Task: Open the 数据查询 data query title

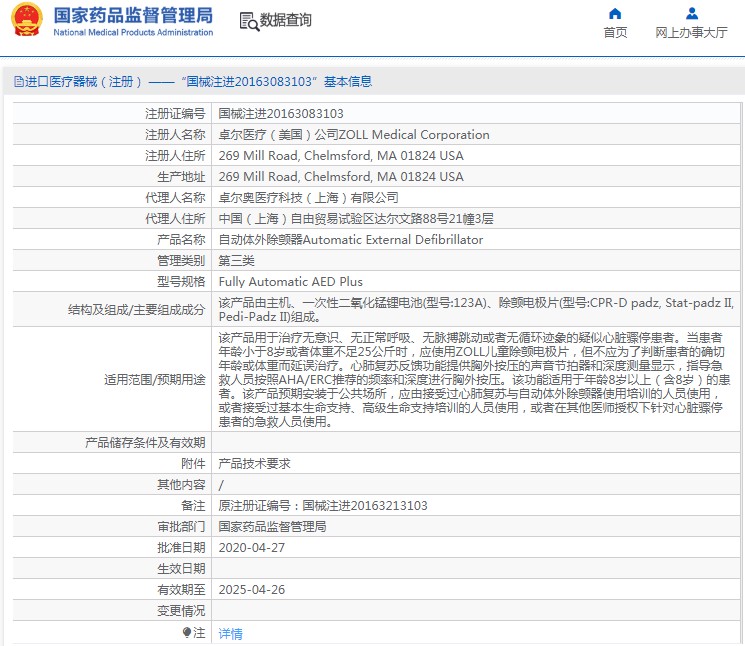Action: click(x=286, y=20)
